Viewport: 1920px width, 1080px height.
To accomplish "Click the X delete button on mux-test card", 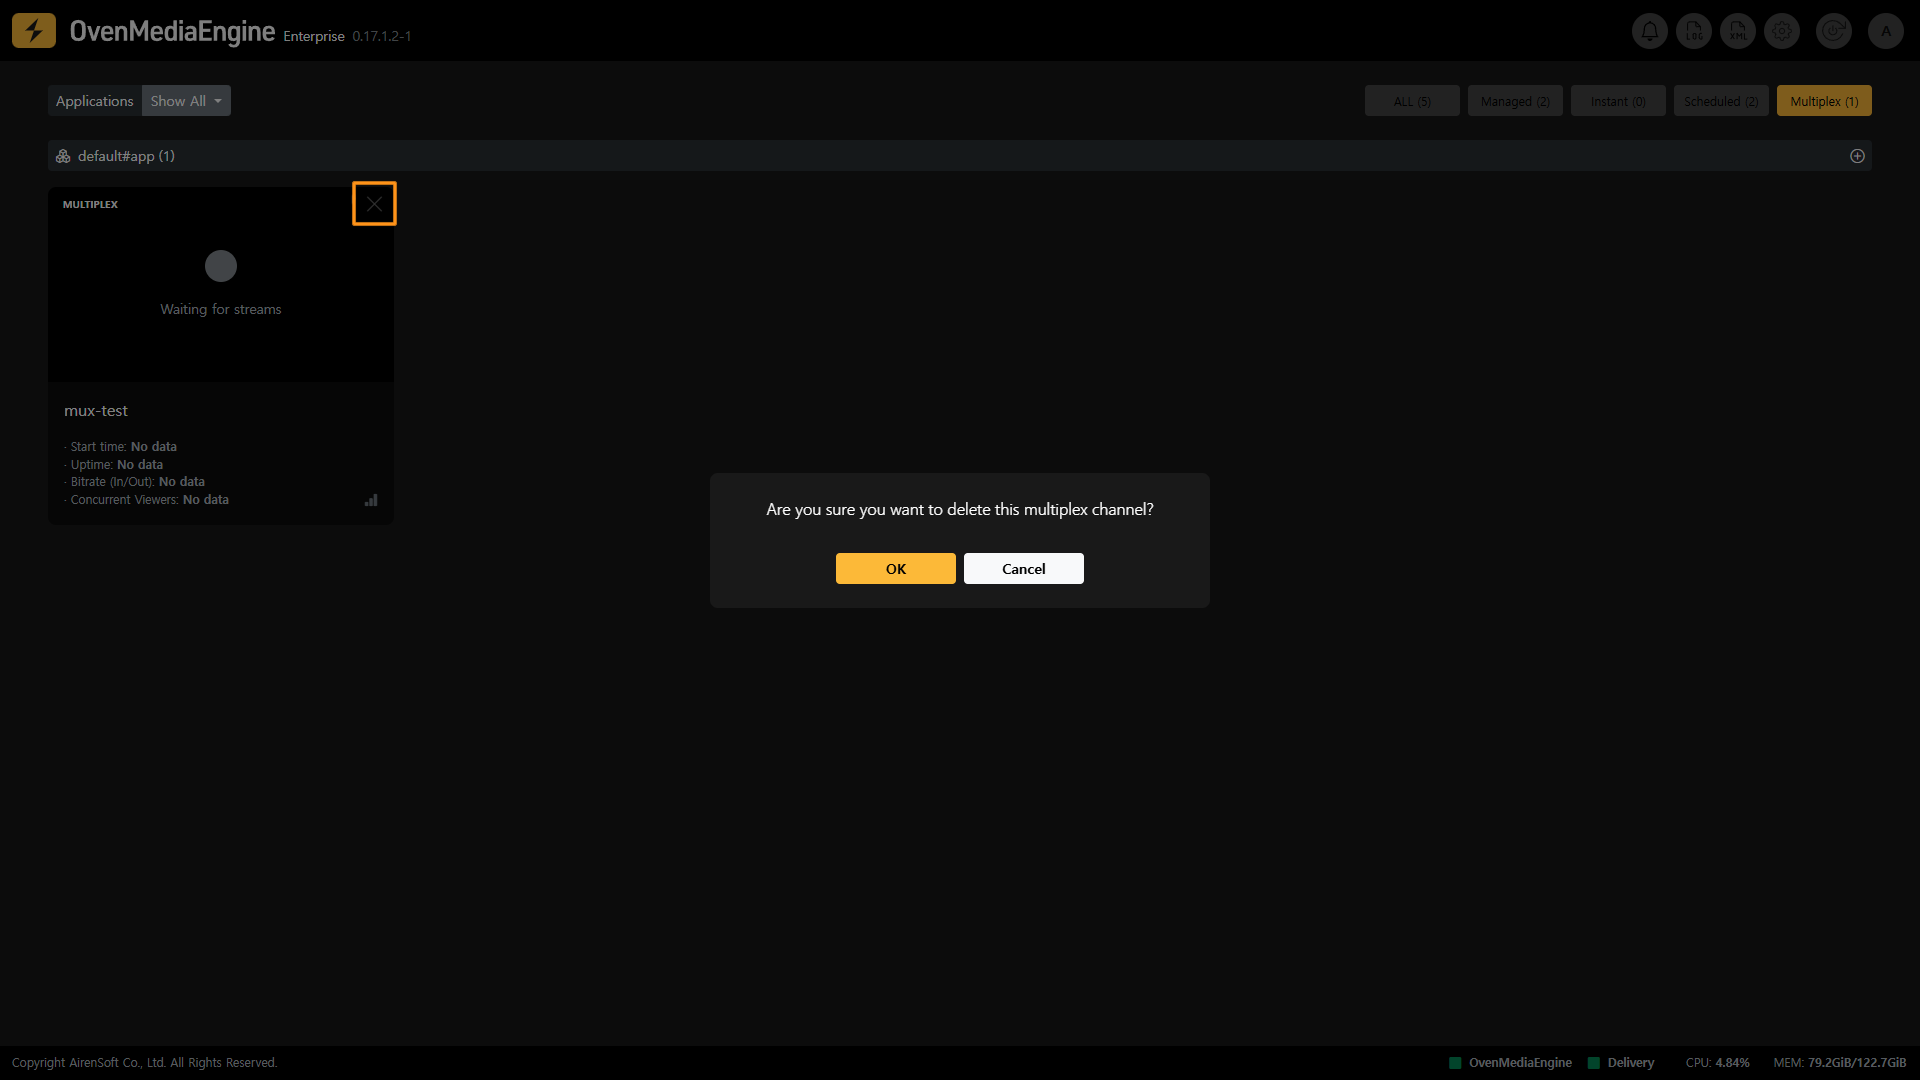I will (x=374, y=204).
